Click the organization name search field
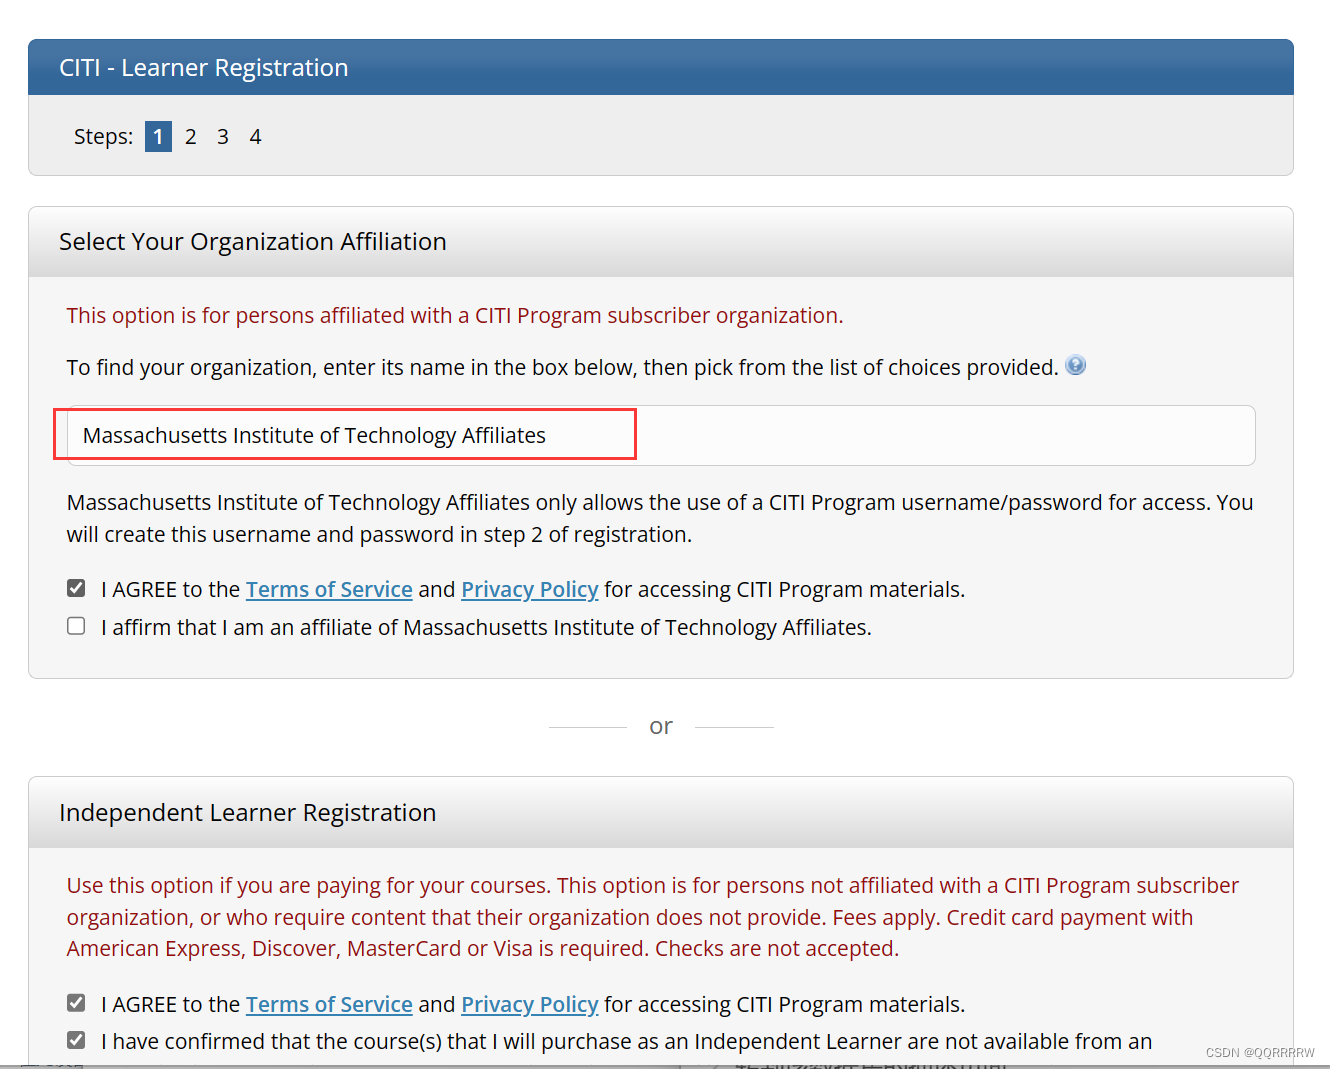The image size is (1330, 1069). point(661,435)
